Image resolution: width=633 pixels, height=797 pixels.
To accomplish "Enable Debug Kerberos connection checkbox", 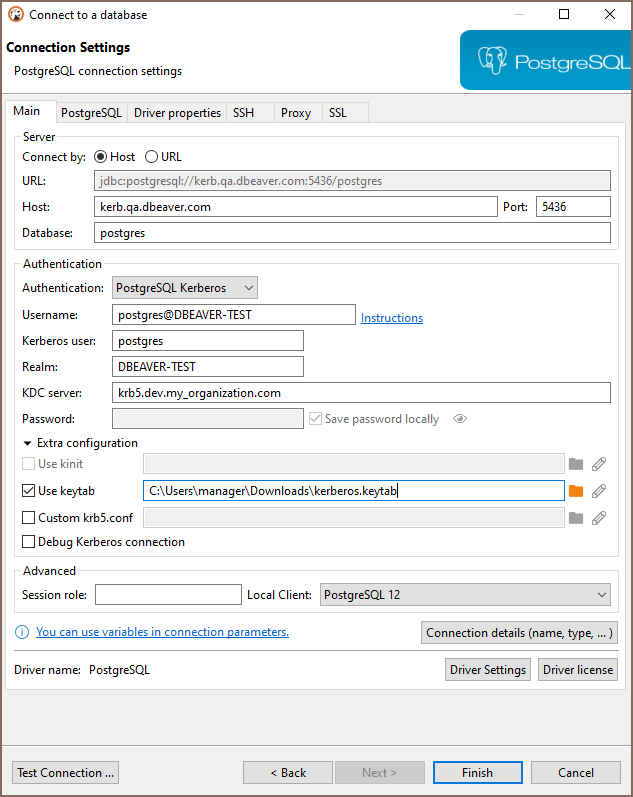I will click(29, 542).
